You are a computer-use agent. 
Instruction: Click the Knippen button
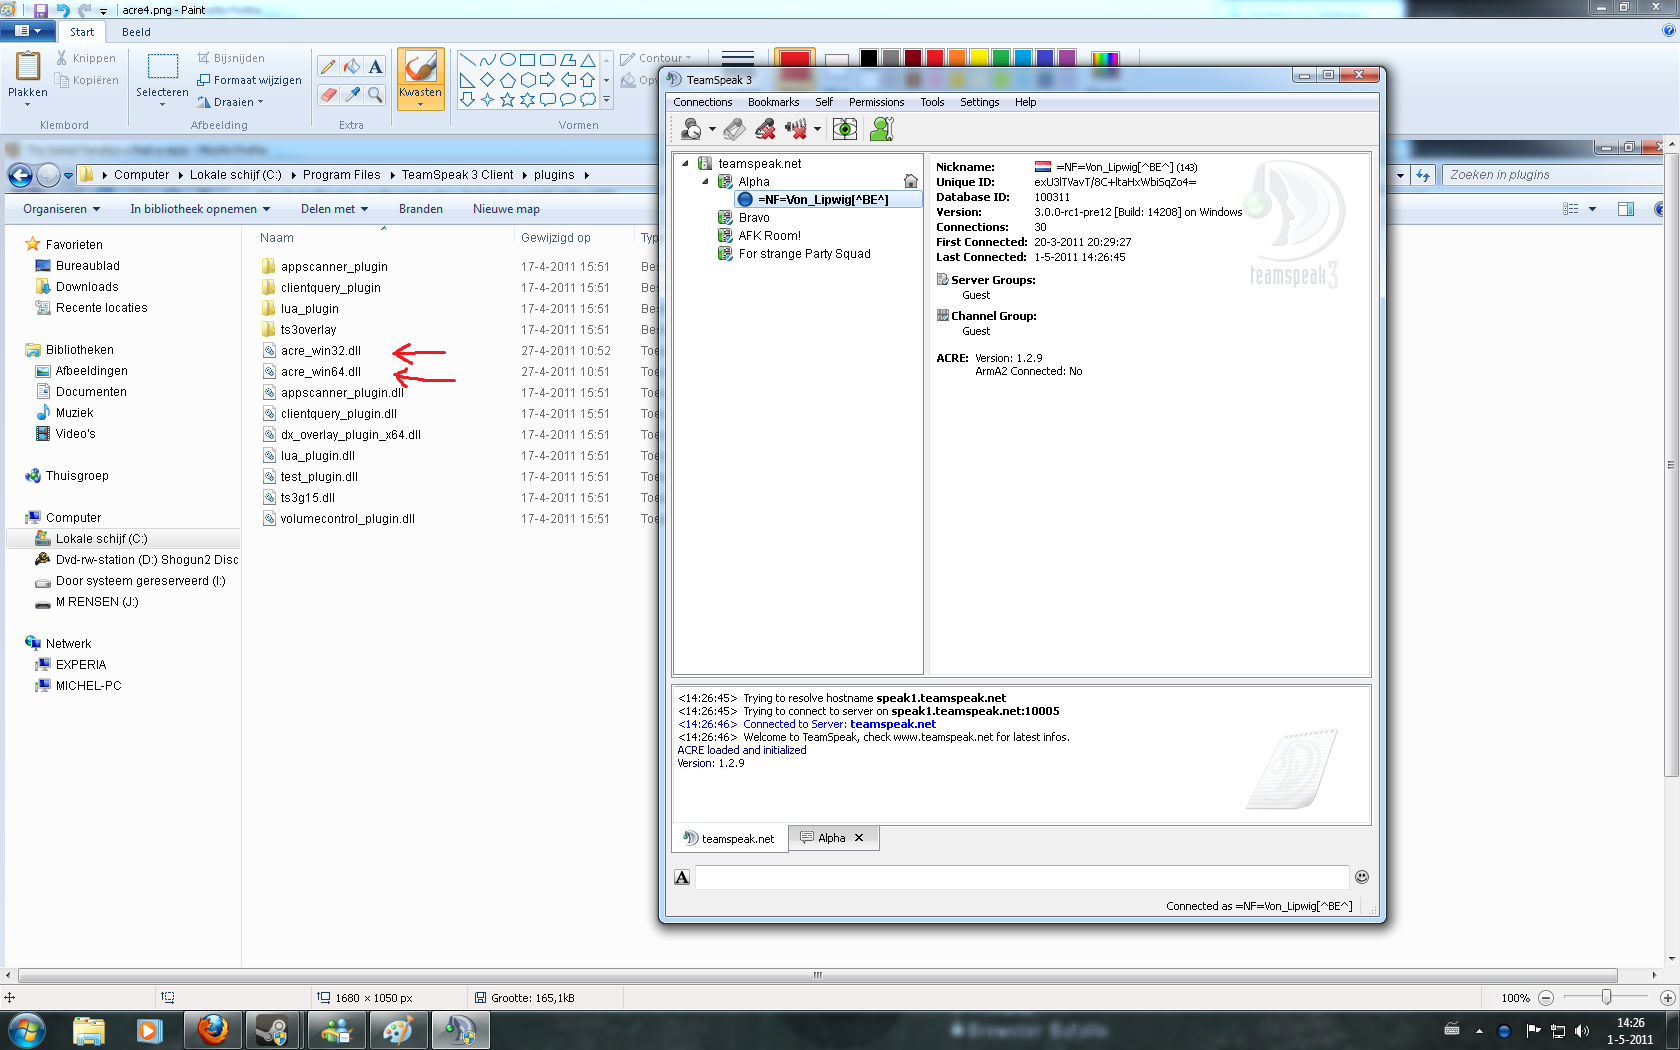[x=87, y=58]
